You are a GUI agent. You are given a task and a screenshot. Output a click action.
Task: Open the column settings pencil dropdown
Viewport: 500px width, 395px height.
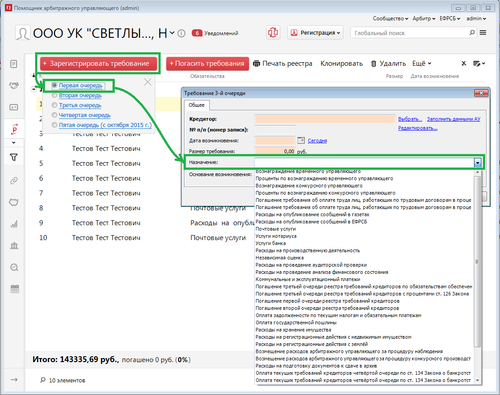click(x=479, y=63)
